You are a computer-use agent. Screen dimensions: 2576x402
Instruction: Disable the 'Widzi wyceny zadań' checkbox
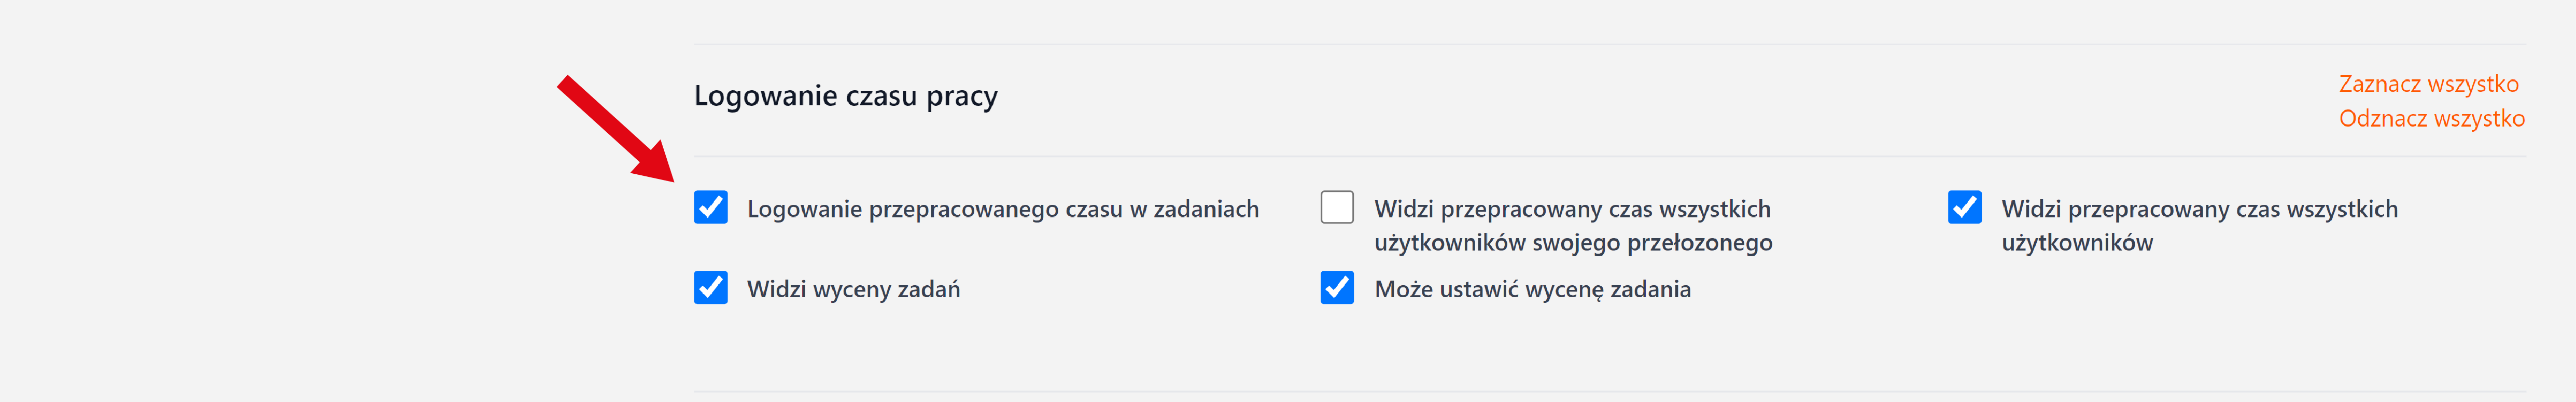click(x=711, y=288)
